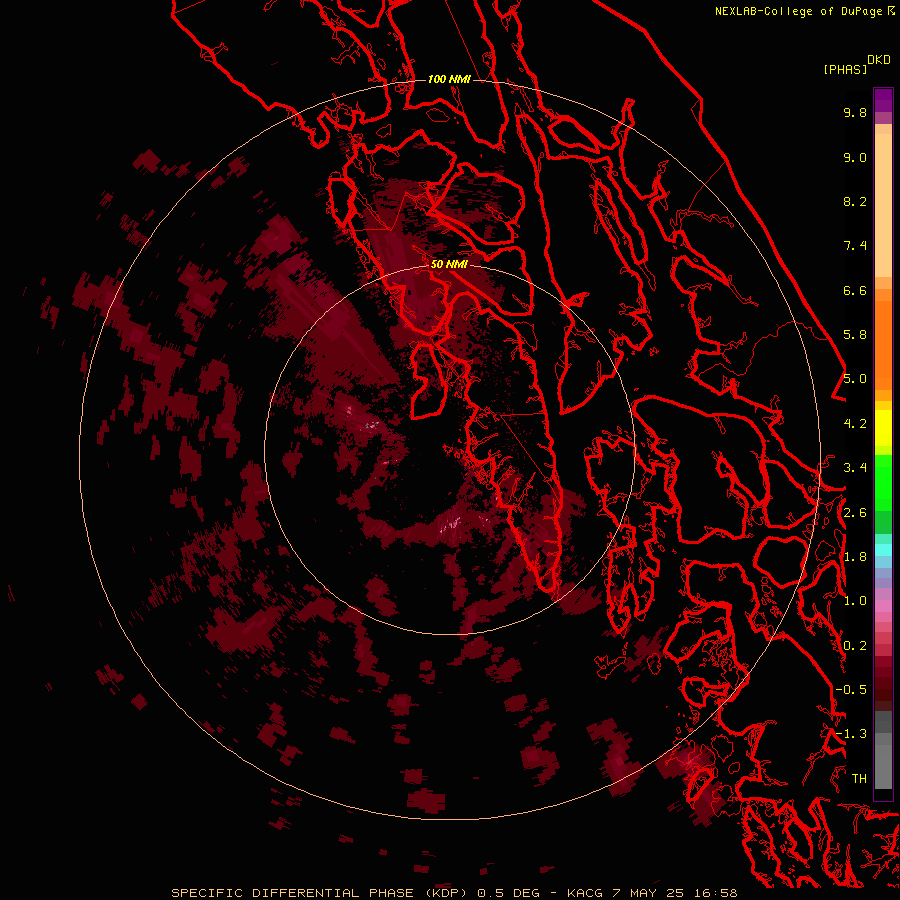This screenshot has width=900, height=900.
Task: Click the 9.0 legend value
Action: click(855, 157)
